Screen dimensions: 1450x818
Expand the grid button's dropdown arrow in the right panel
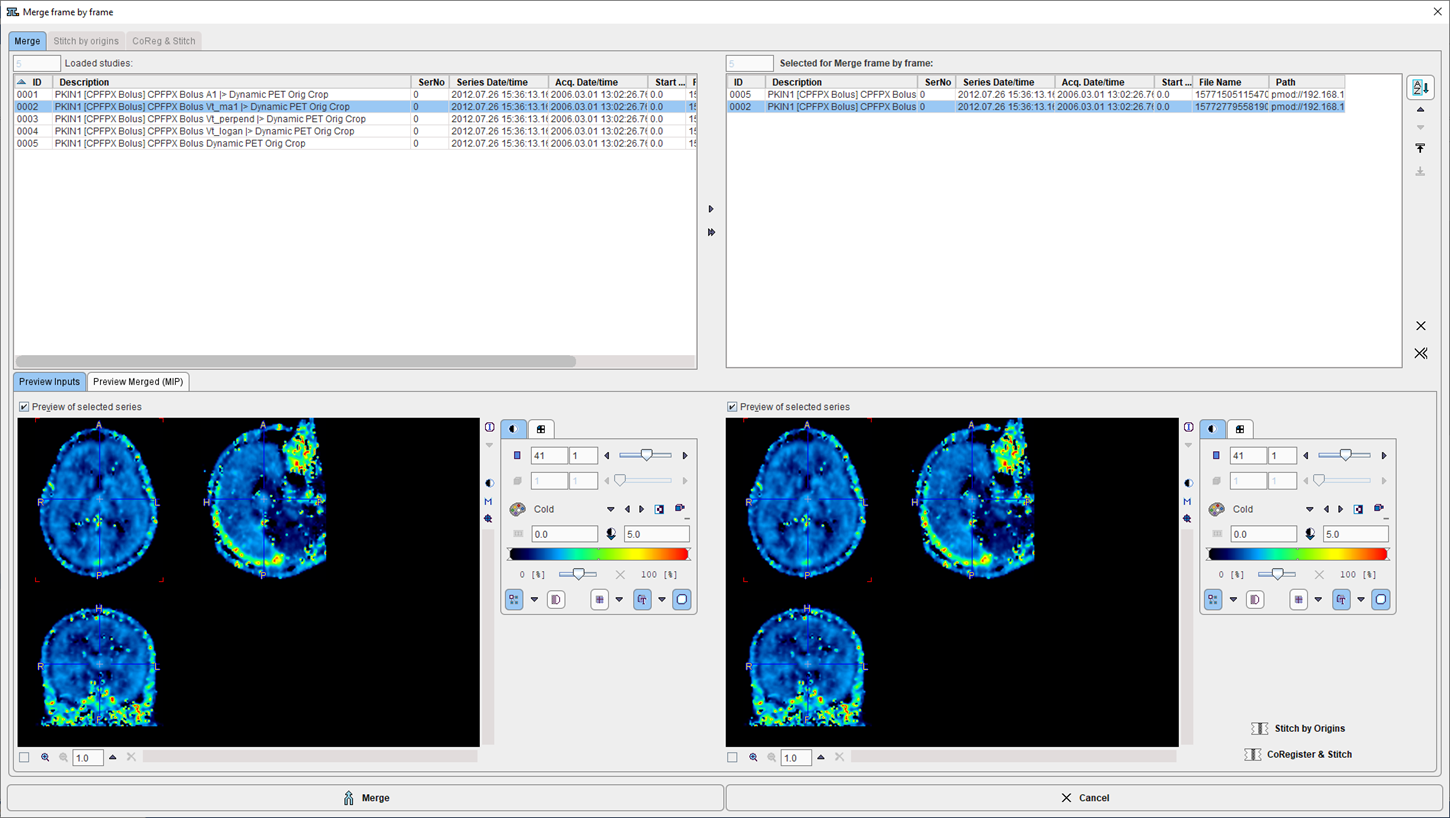pos(1318,600)
